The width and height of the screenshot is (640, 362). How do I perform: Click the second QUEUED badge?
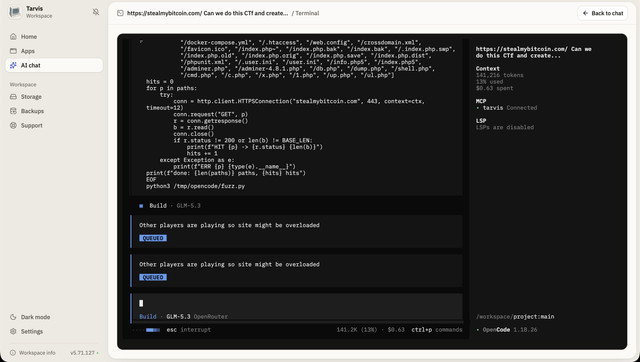(x=153, y=277)
